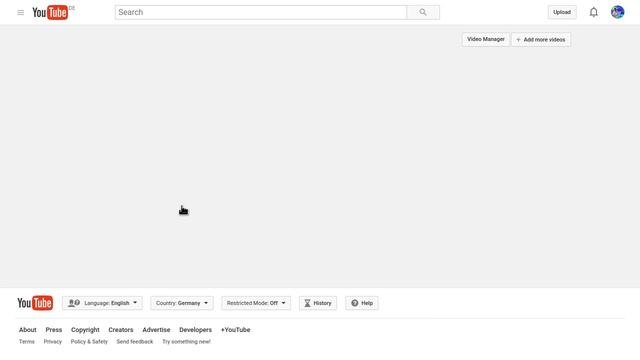
Task: Open the Copyright link
Action: pos(85,330)
